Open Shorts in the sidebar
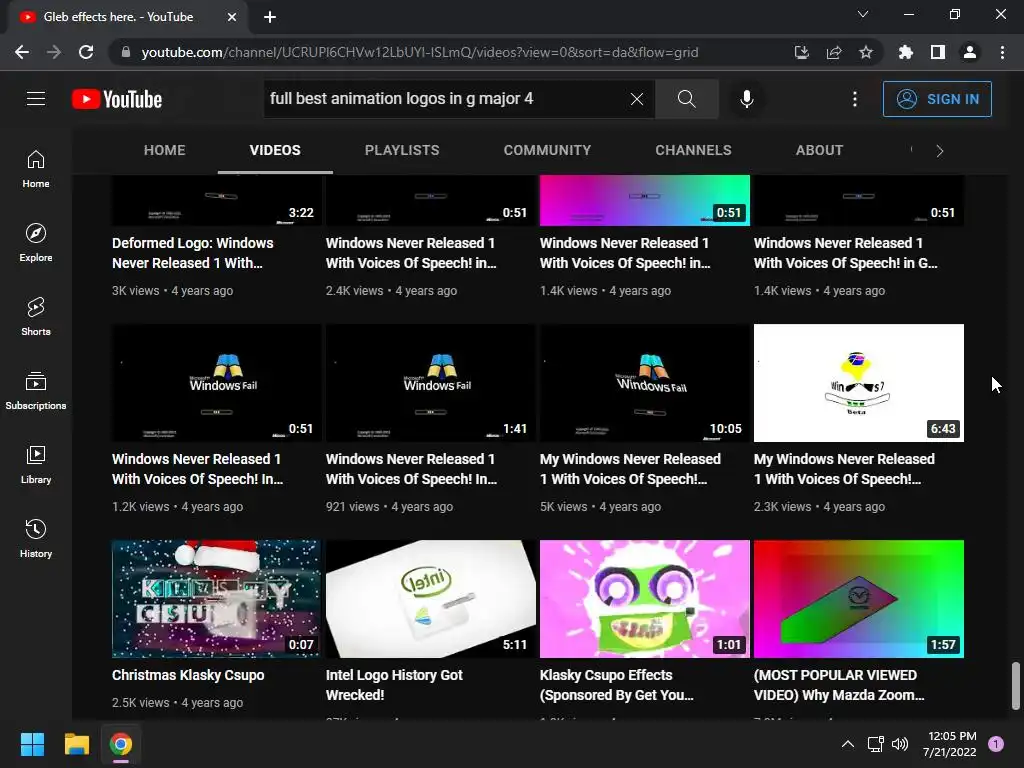The image size is (1024, 768). point(36,316)
